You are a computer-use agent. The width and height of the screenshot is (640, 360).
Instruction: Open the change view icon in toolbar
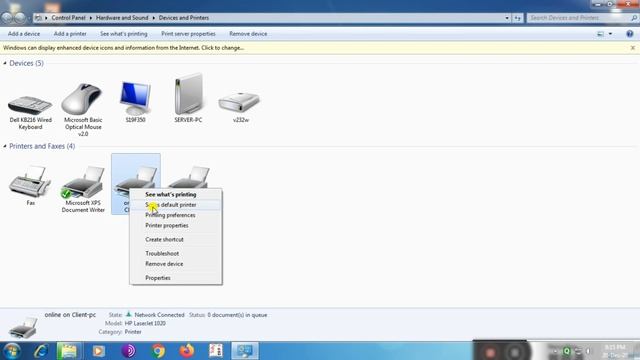[600, 34]
